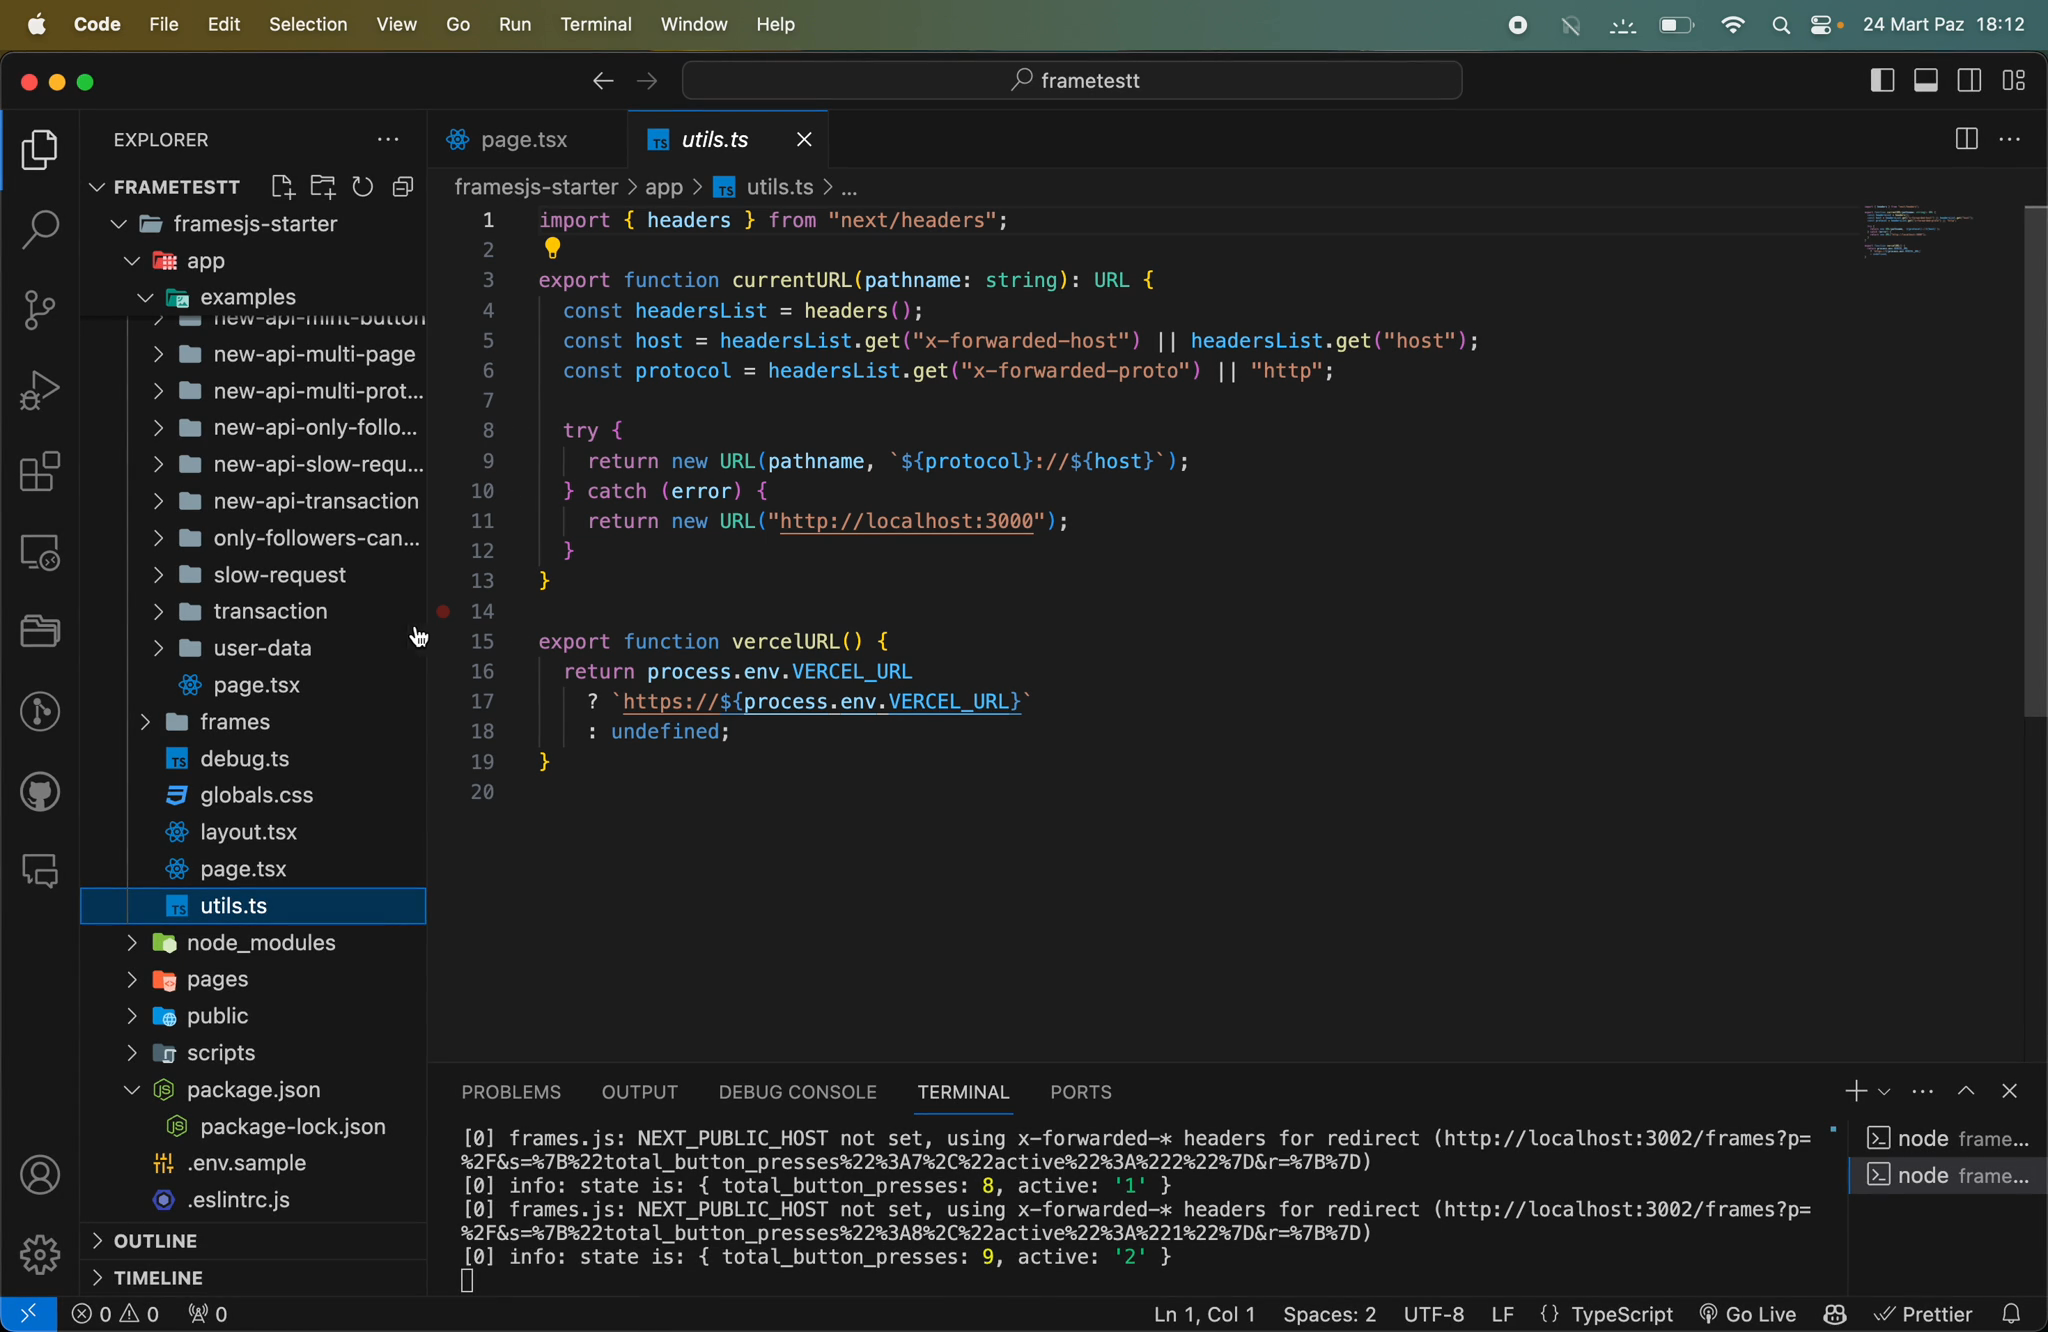The image size is (2048, 1332).
Task: Collapse the framesjs-starter folder
Action: [x=119, y=224]
